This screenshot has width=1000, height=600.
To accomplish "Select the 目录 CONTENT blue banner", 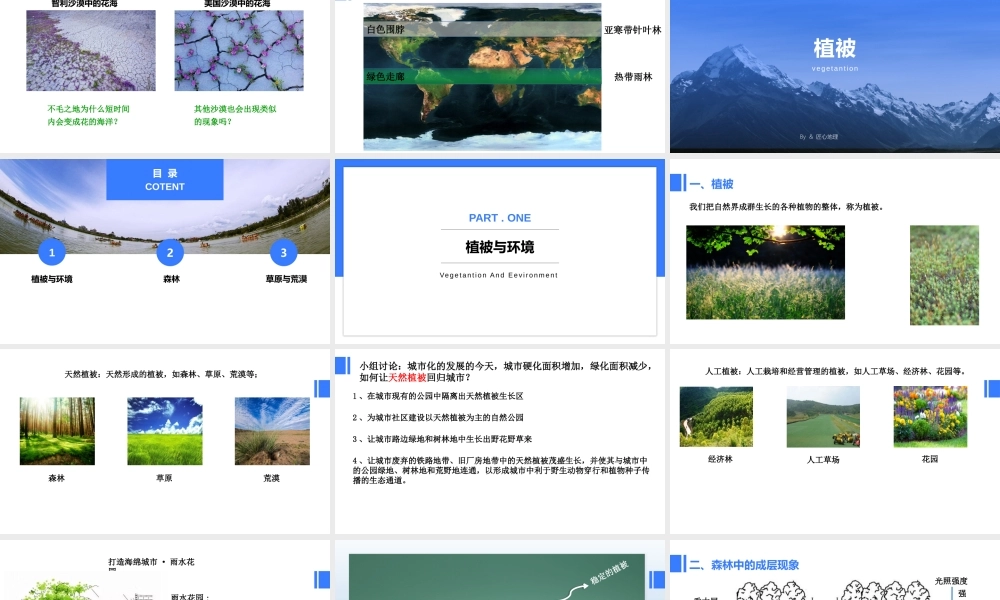I will (x=165, y=180).
